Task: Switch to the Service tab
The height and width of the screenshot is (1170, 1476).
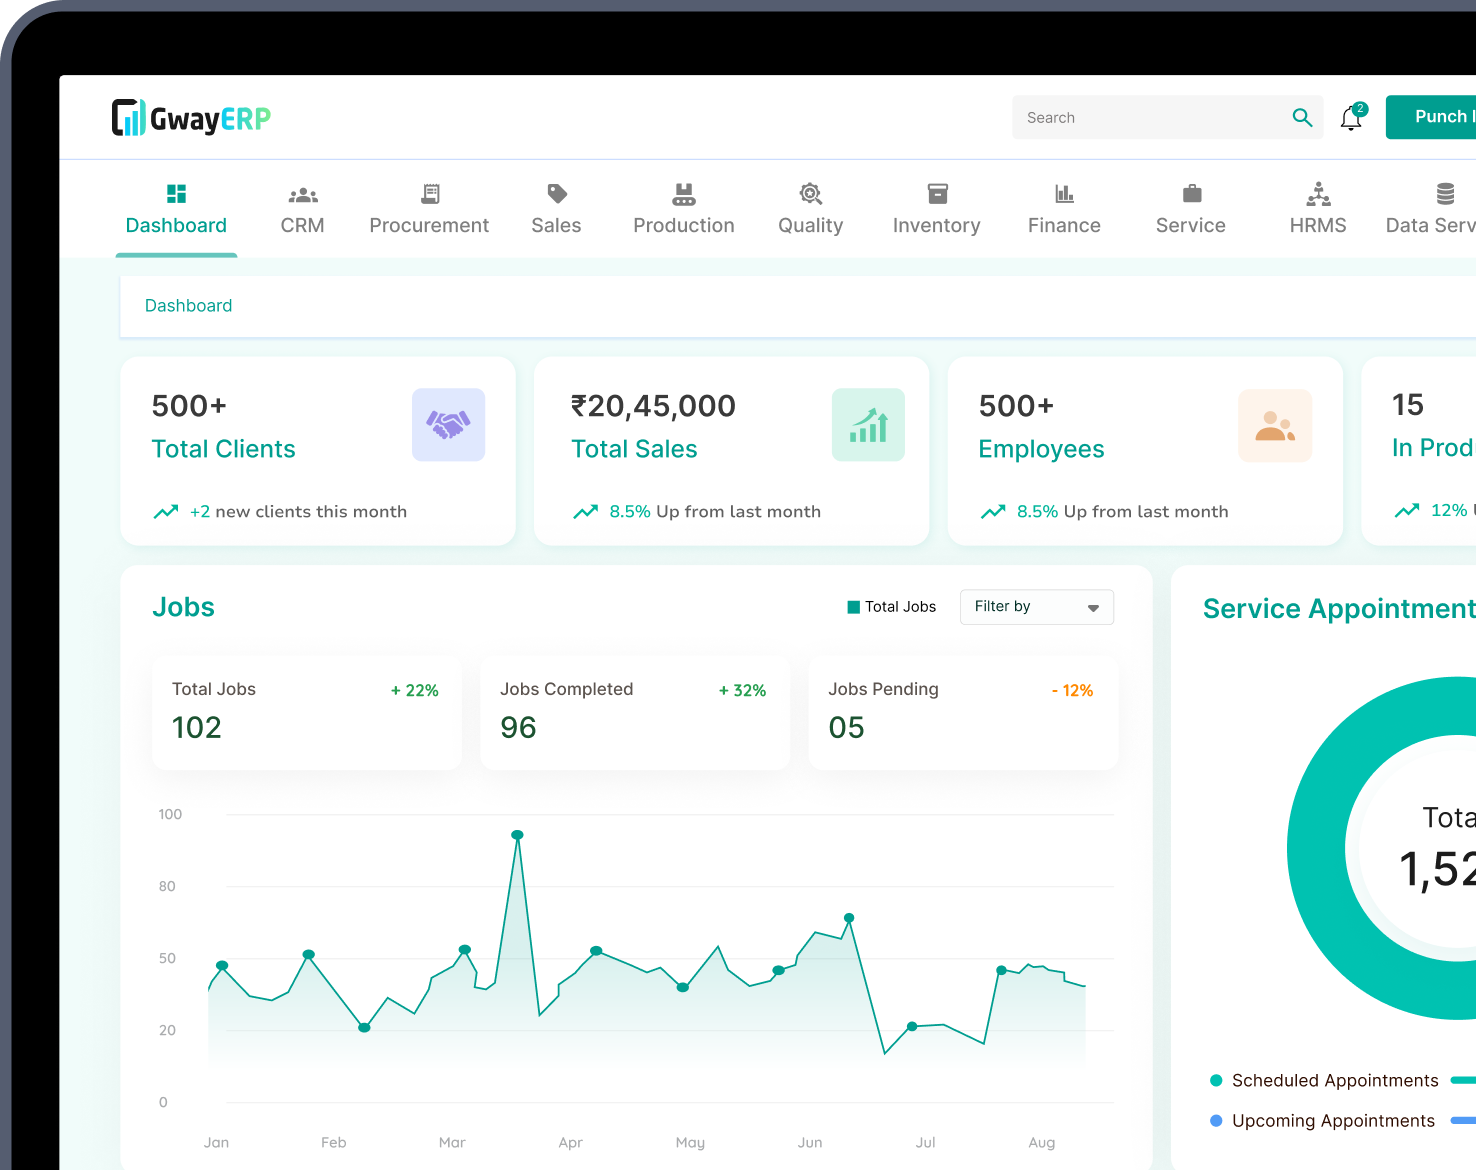Action: (1190, 193)
